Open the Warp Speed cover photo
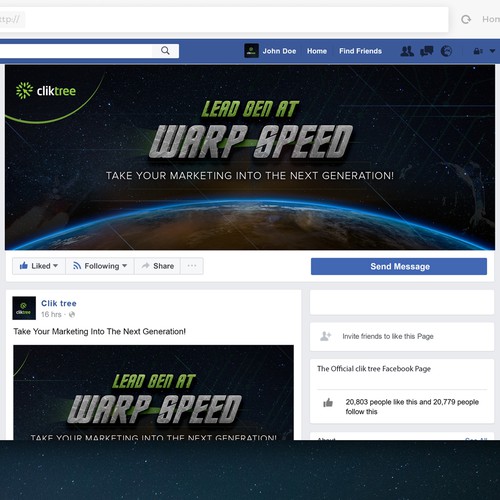 [250, 157]
